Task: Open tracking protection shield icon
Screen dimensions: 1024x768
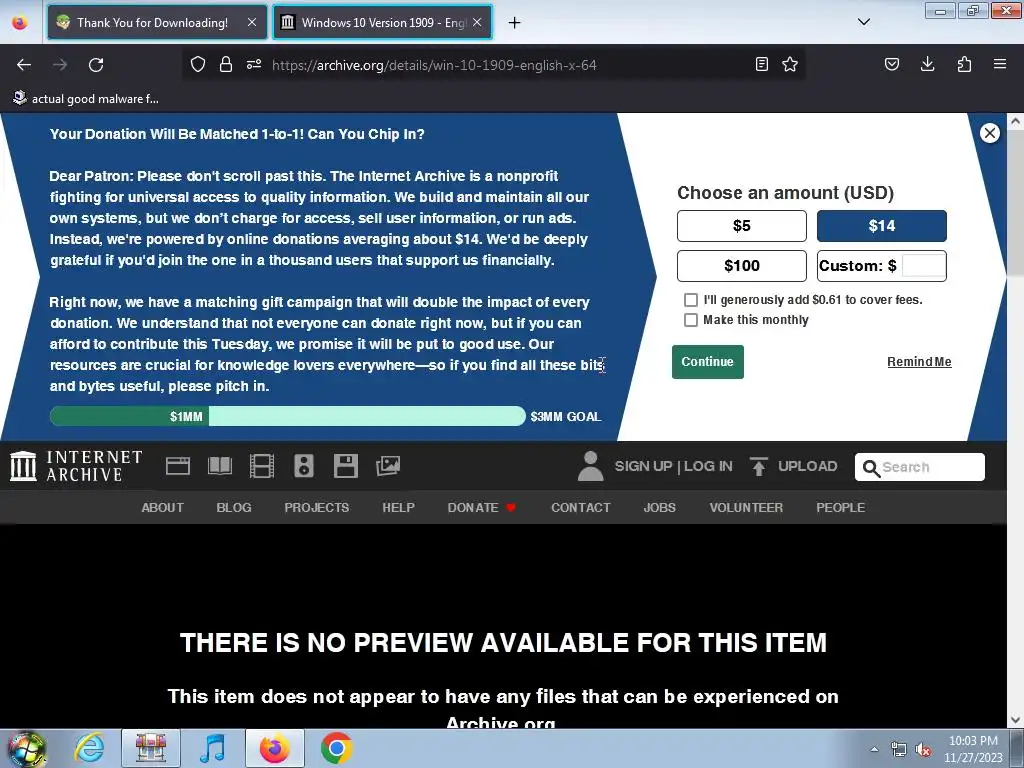Action: point(198,64)
